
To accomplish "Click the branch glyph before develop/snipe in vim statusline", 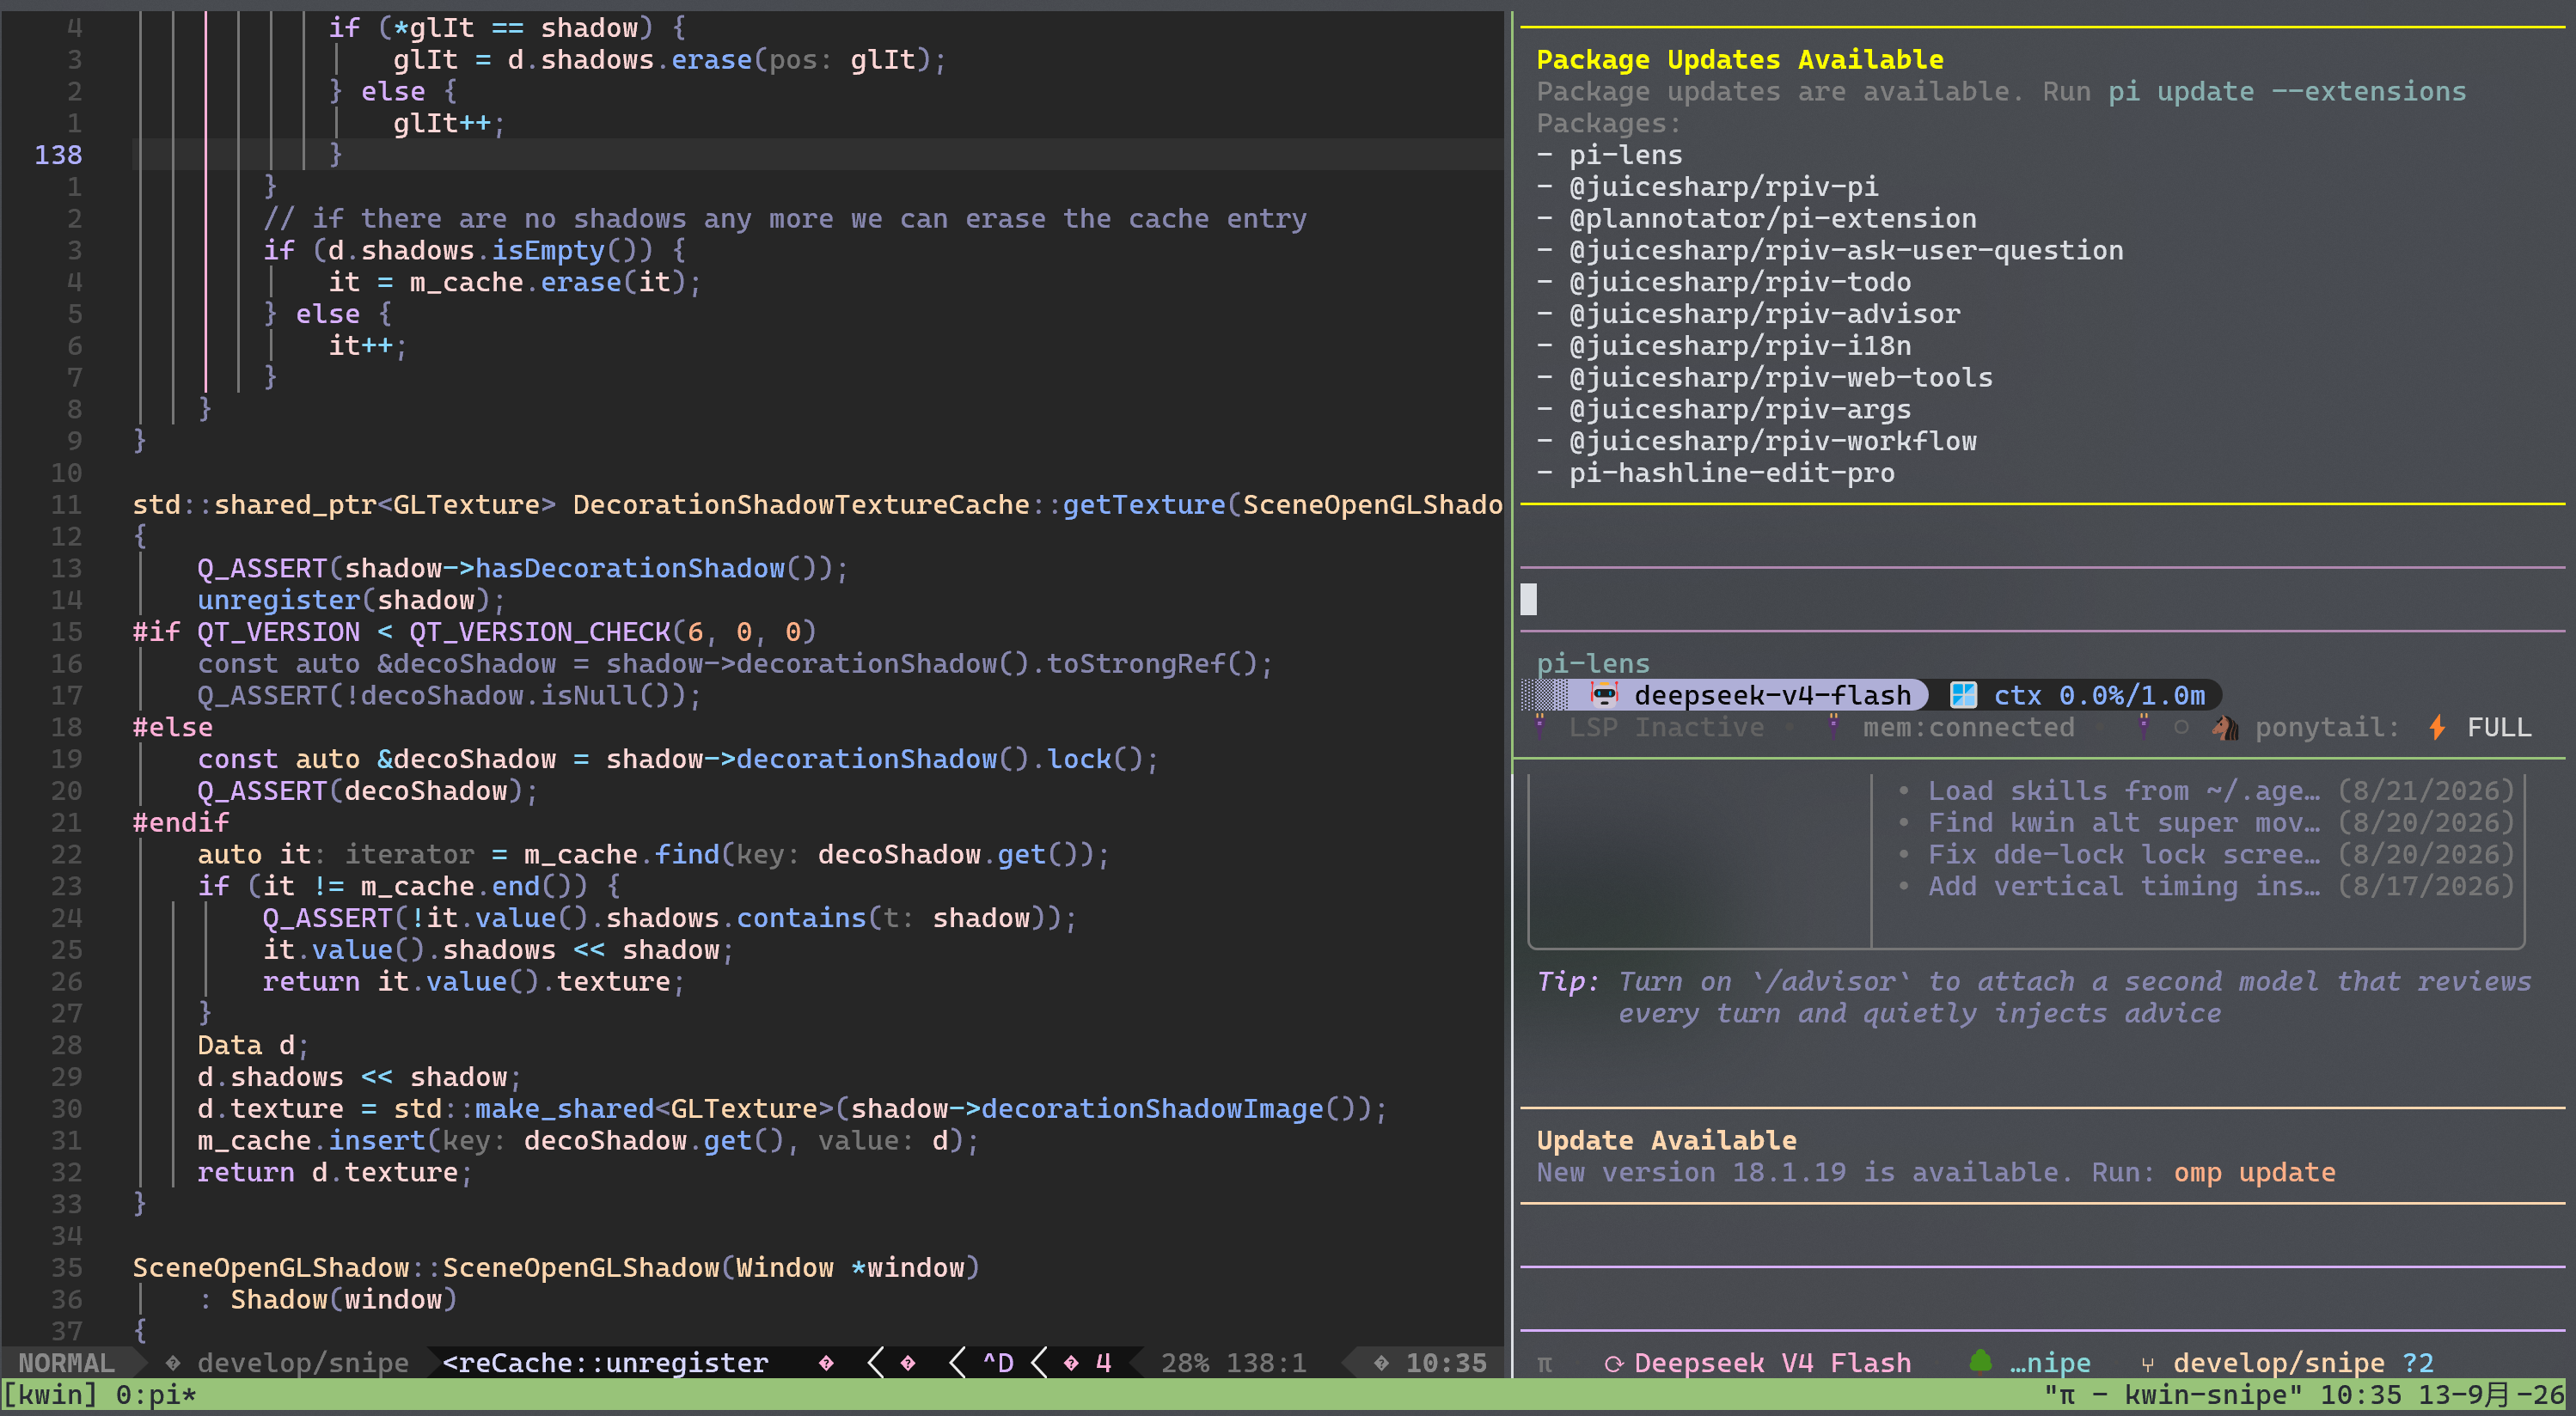I will 173,1363.
